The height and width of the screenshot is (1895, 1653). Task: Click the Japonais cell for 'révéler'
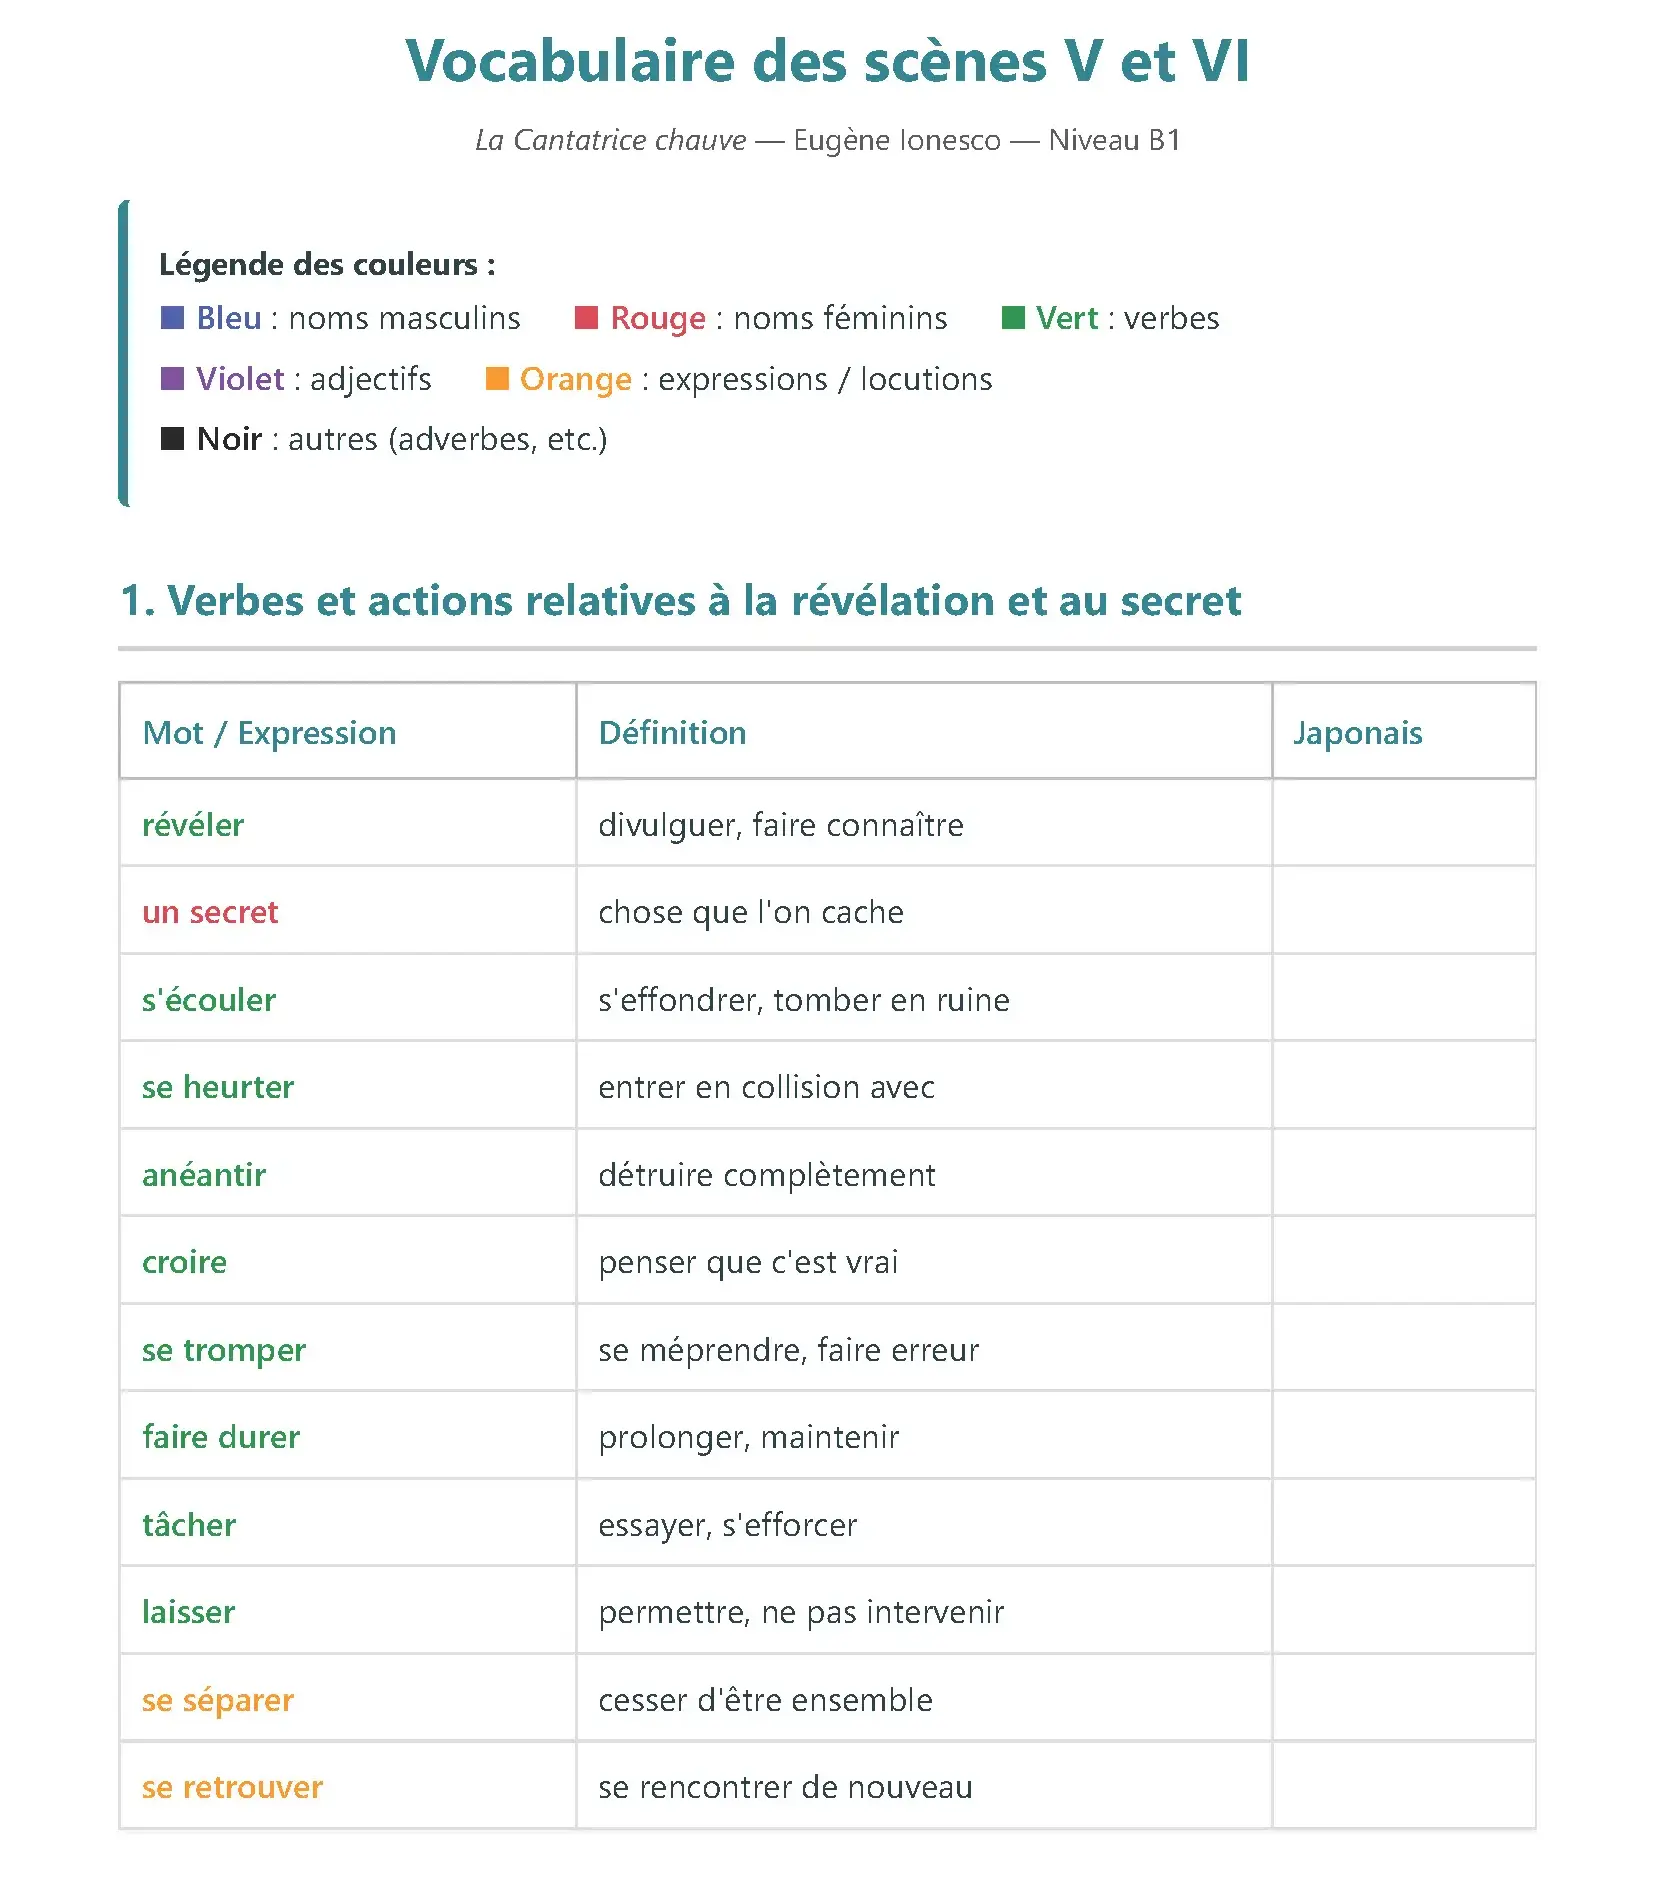click(x=1403, y=825)
